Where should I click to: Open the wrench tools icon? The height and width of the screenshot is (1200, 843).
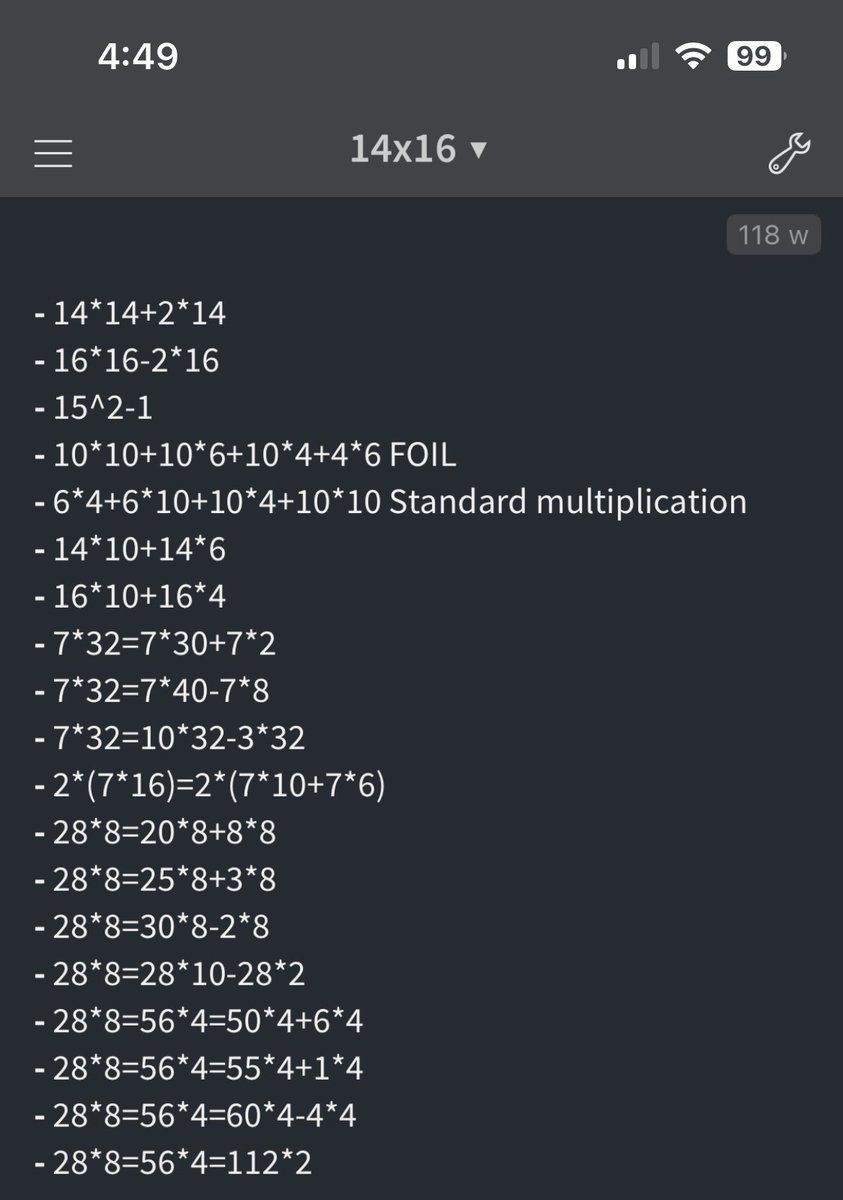pos(788,152)
